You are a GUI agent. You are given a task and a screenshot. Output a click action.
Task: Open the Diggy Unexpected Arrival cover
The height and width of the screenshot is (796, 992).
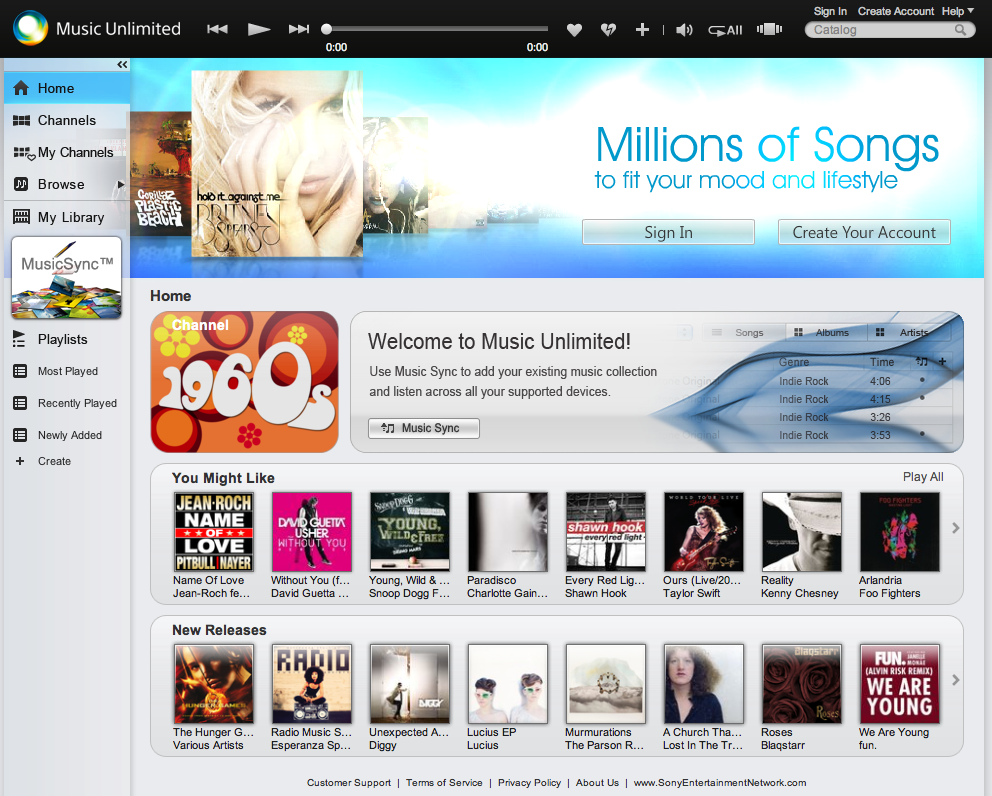[x=410, y=684]
